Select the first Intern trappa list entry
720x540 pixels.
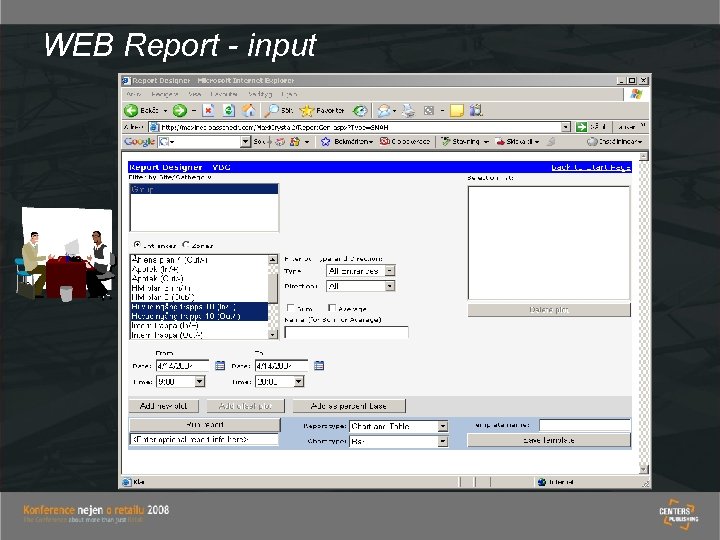coord(199,326)
